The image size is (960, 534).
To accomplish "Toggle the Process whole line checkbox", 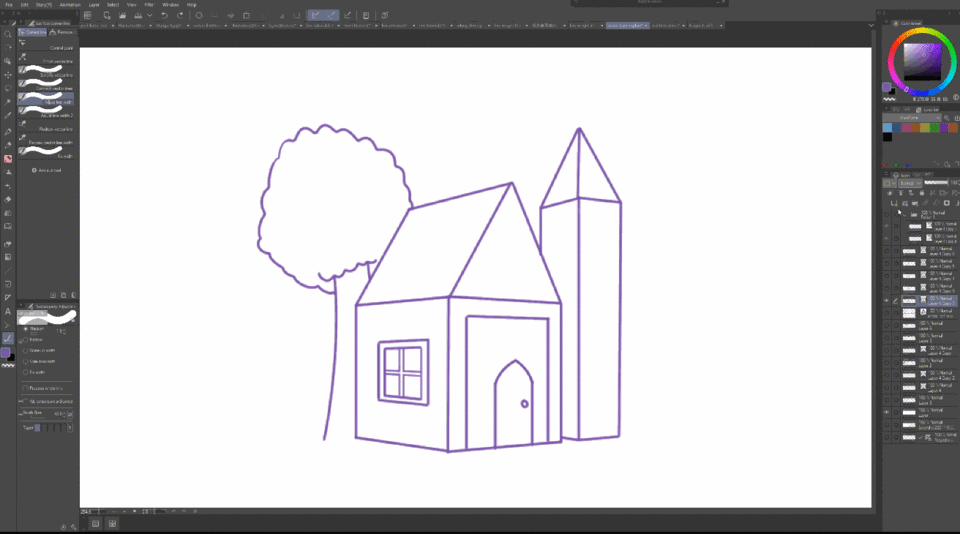I will click(26, 388).
